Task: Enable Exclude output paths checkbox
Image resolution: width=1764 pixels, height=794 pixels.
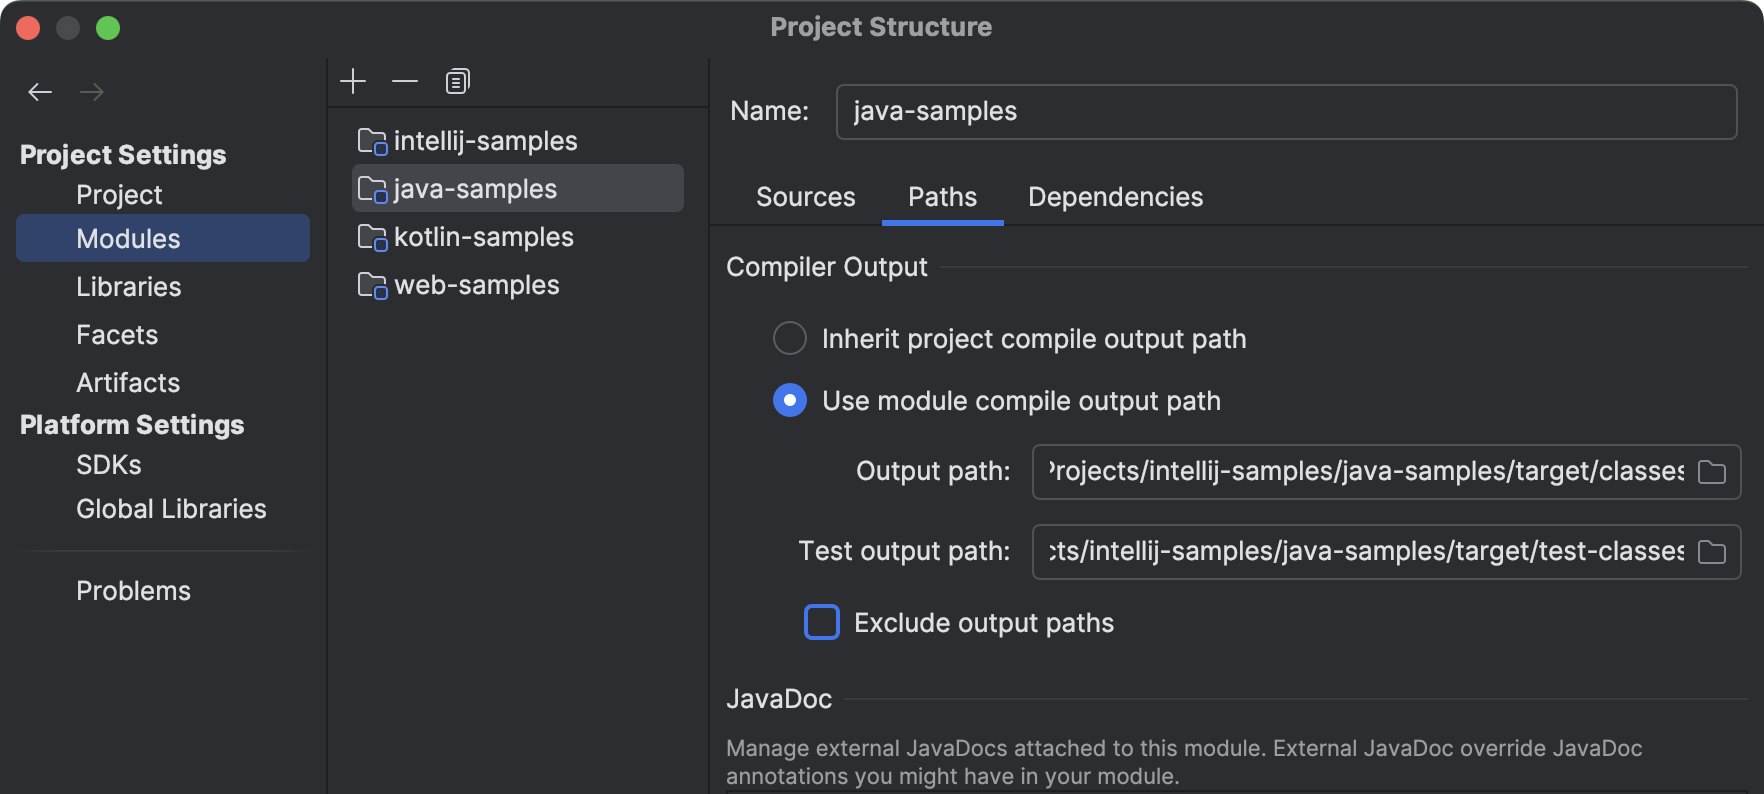Action: (822, 623)
